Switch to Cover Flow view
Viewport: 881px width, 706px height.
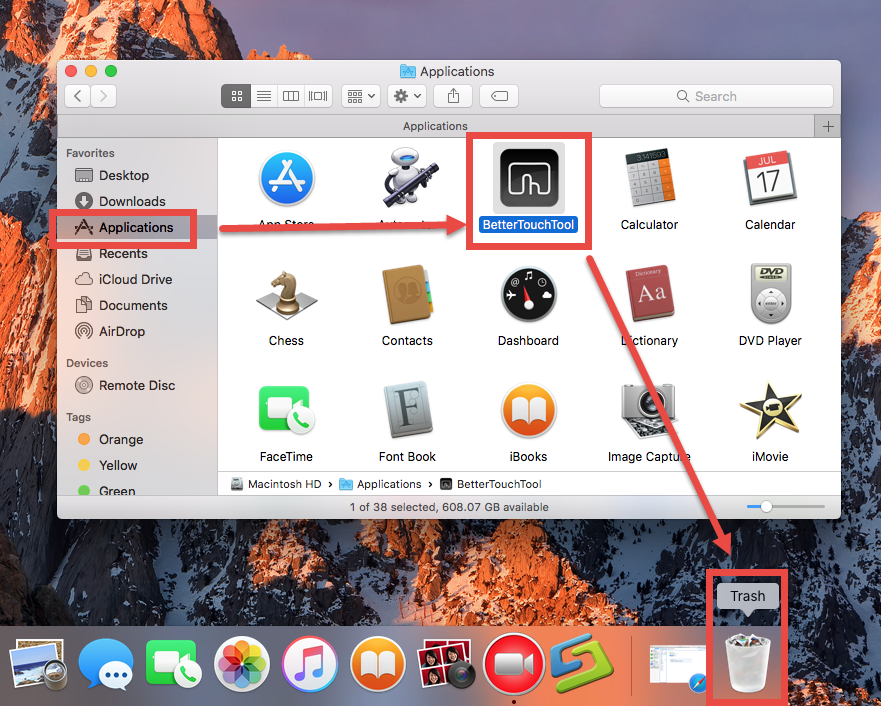click(x=317, y=96)
